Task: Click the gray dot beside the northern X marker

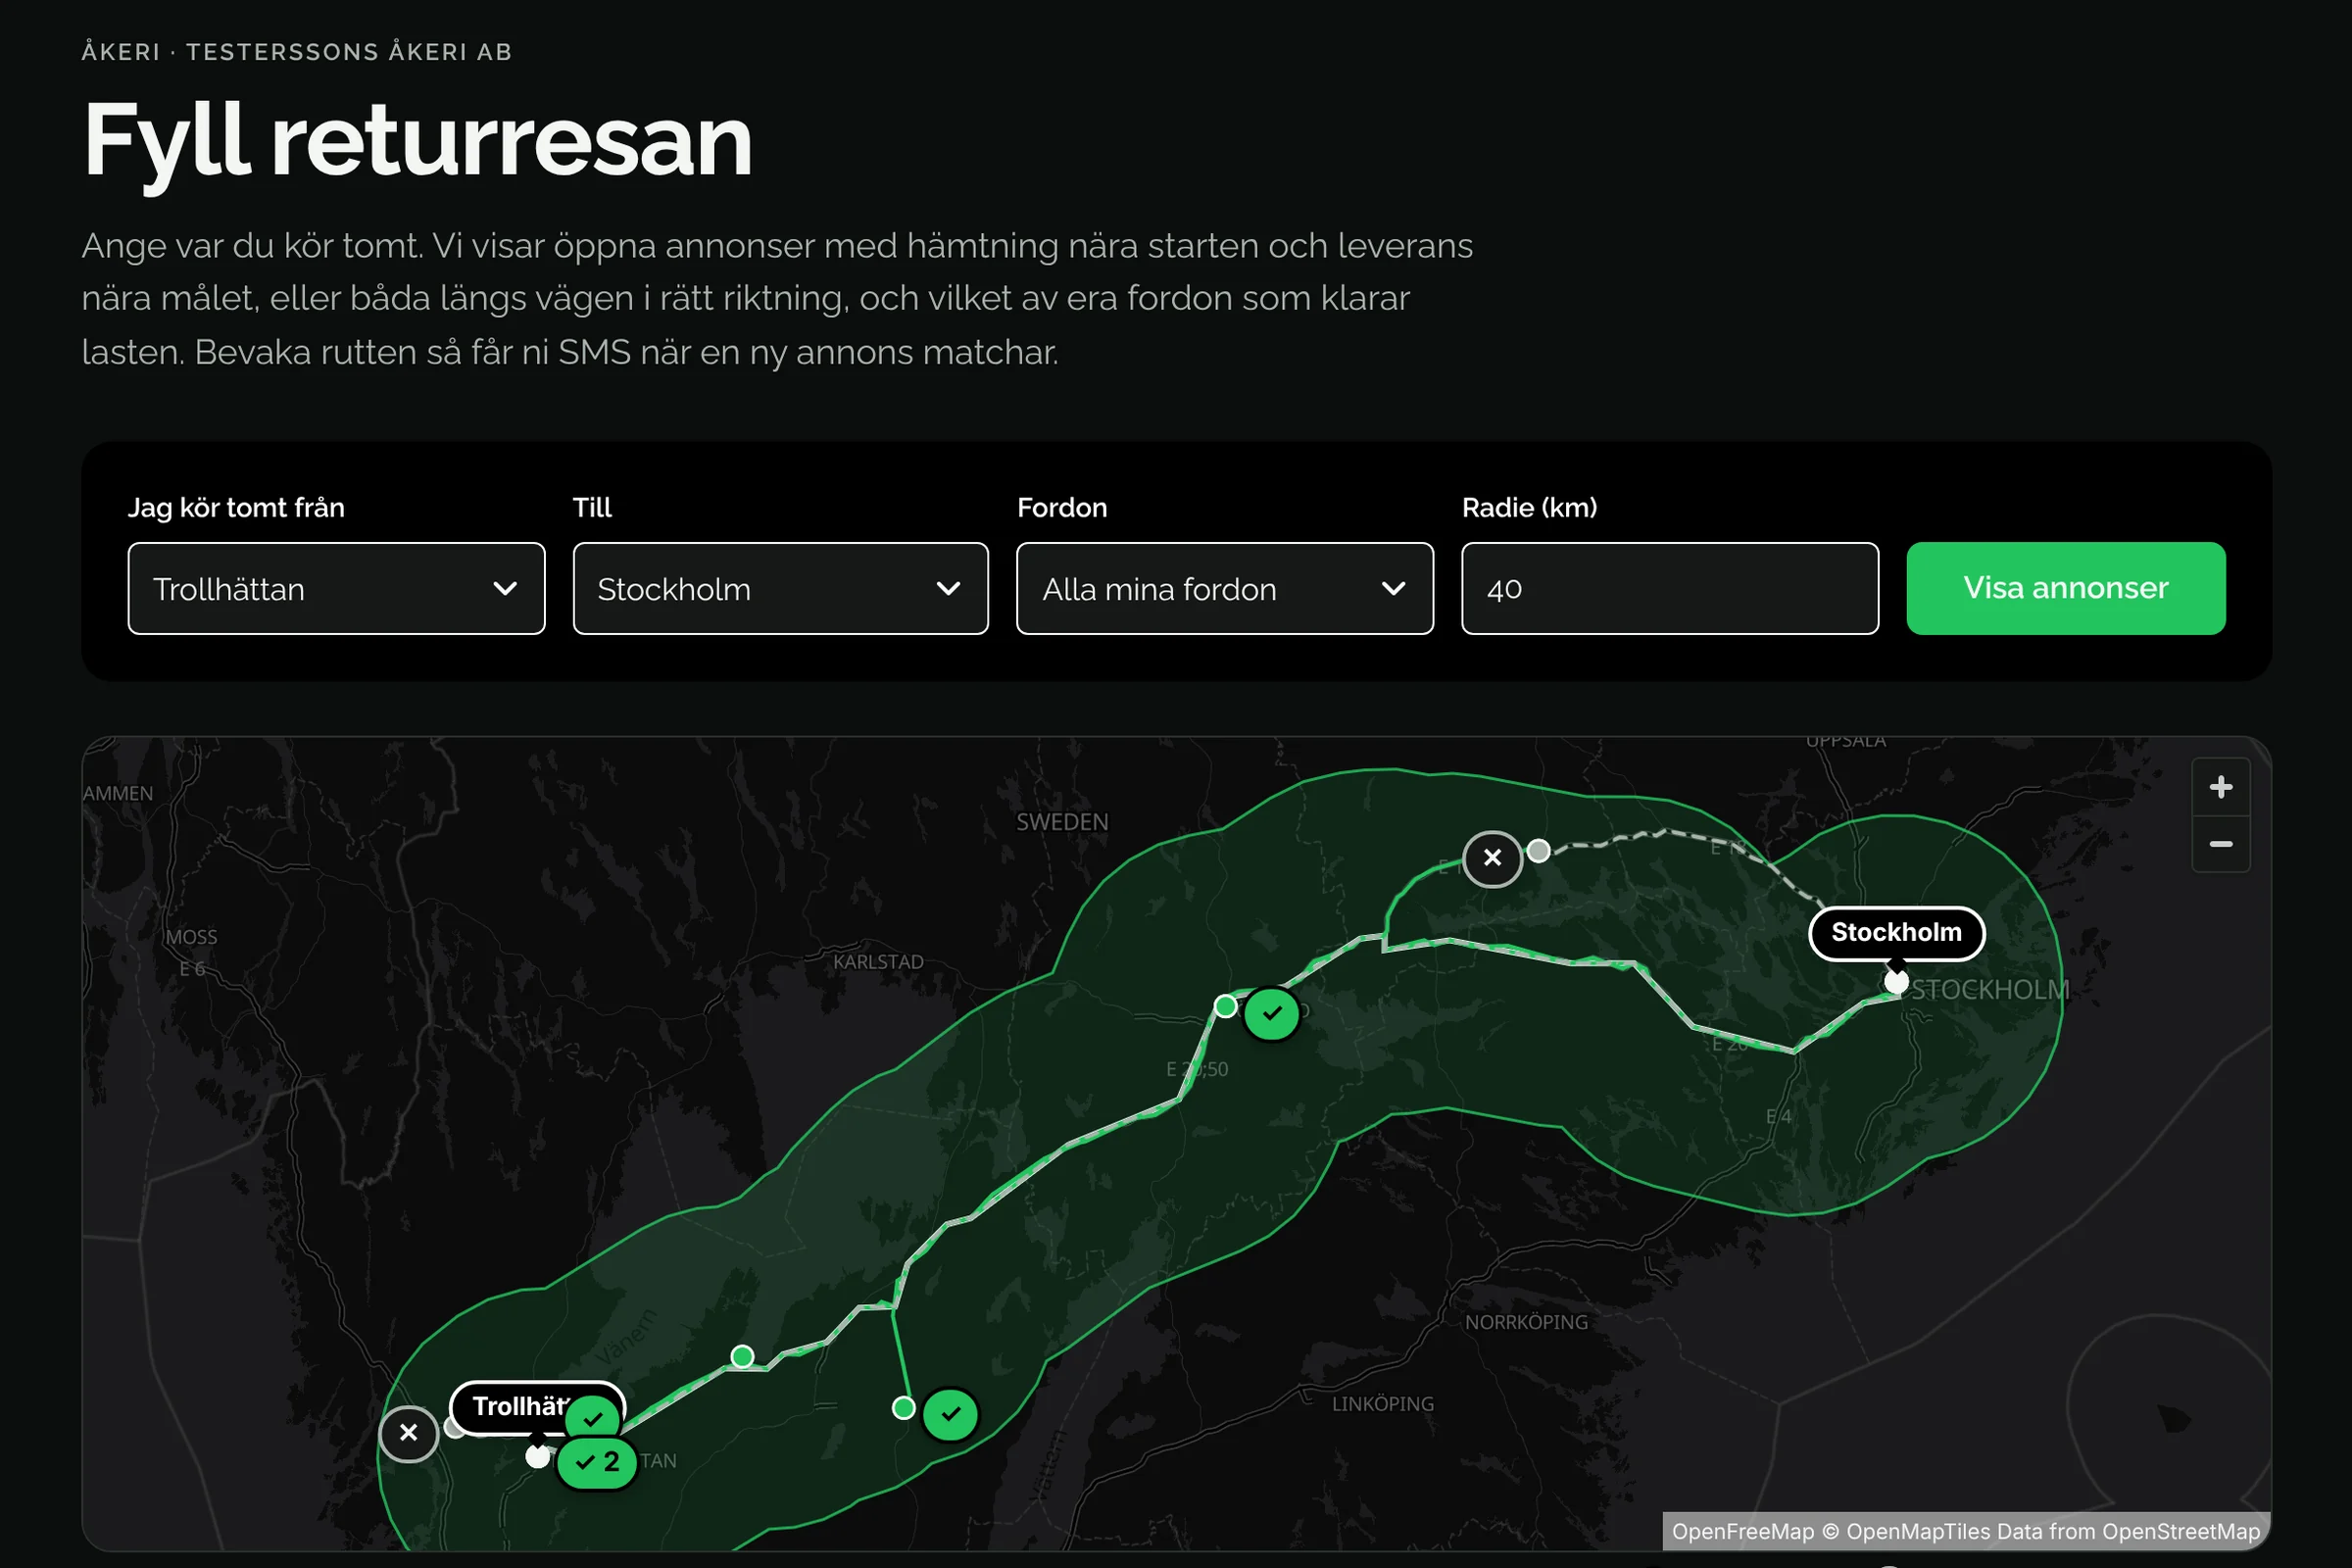Action: 1539,851
